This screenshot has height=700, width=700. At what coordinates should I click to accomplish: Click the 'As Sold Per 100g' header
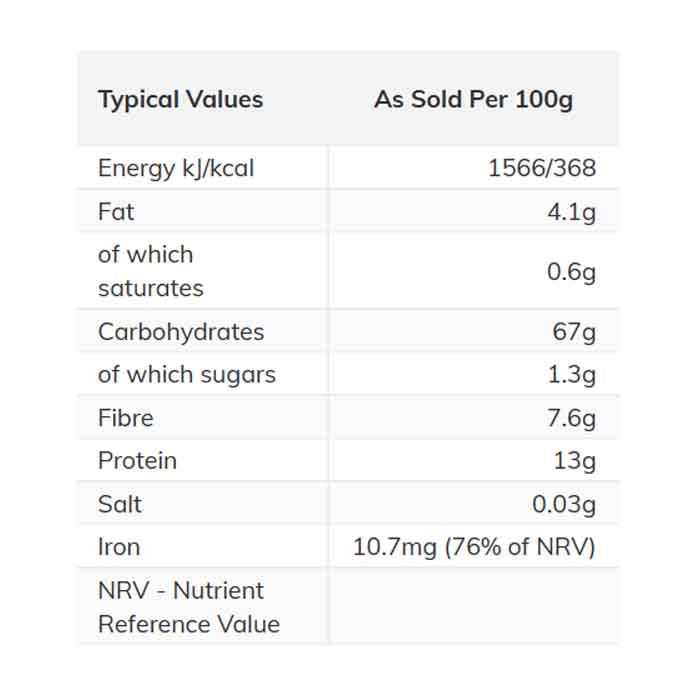[473, 100]
